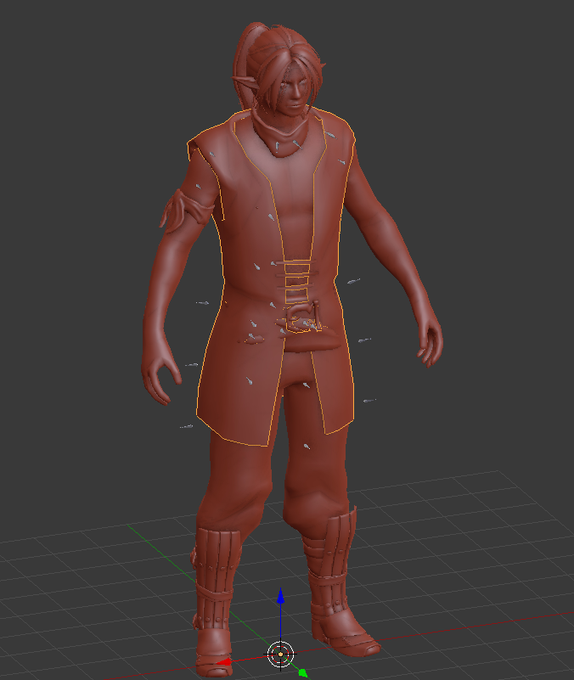This screenshot has height=680, width=574.
Task: Select the character's face
Action: (297, 91)
